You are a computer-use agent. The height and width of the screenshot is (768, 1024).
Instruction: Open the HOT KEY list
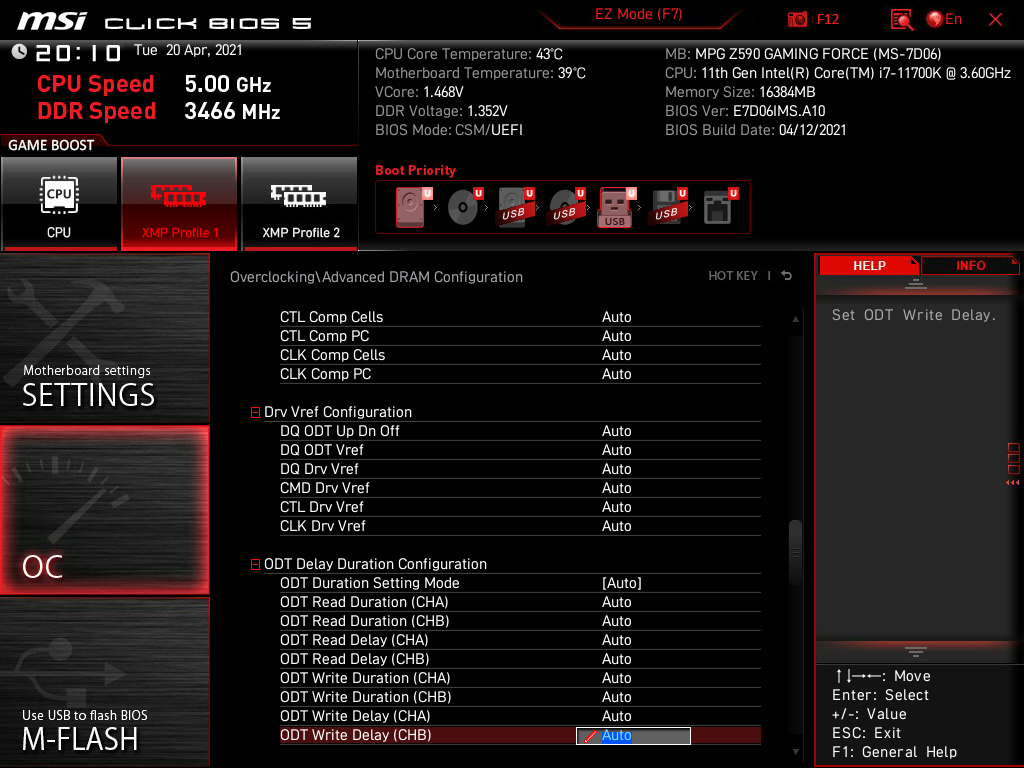(x=733, y=276)
